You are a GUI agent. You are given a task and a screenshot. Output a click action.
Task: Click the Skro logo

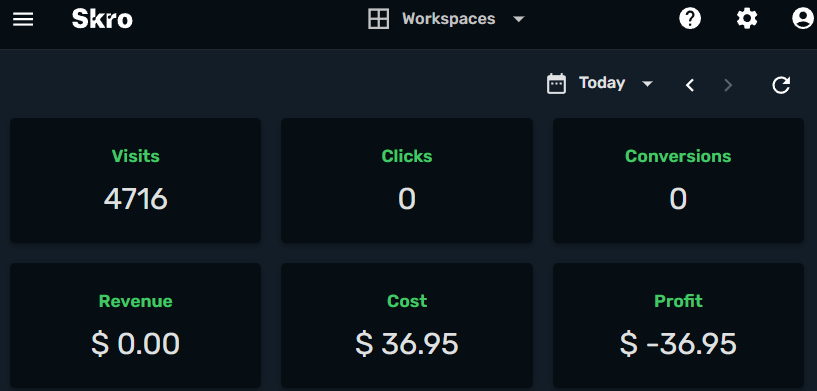tap(102, 19)
